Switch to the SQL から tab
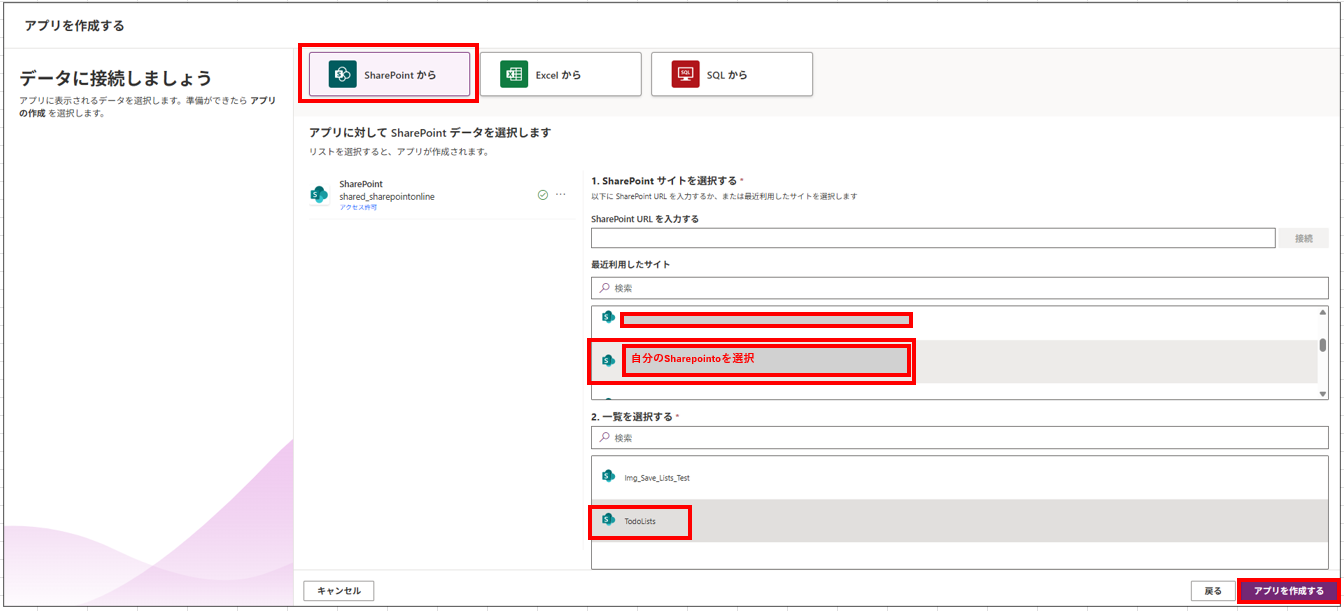This screenshot has width=1344, height=611. (x=731, y=75)
